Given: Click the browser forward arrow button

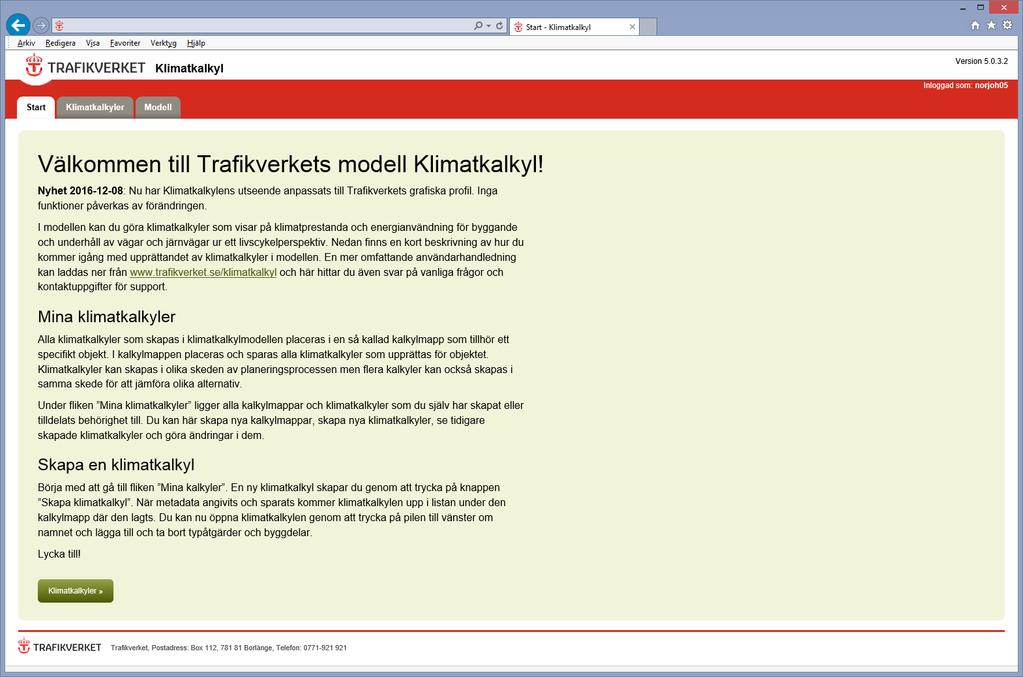Looking at the screenshot, I should point(41,25).
